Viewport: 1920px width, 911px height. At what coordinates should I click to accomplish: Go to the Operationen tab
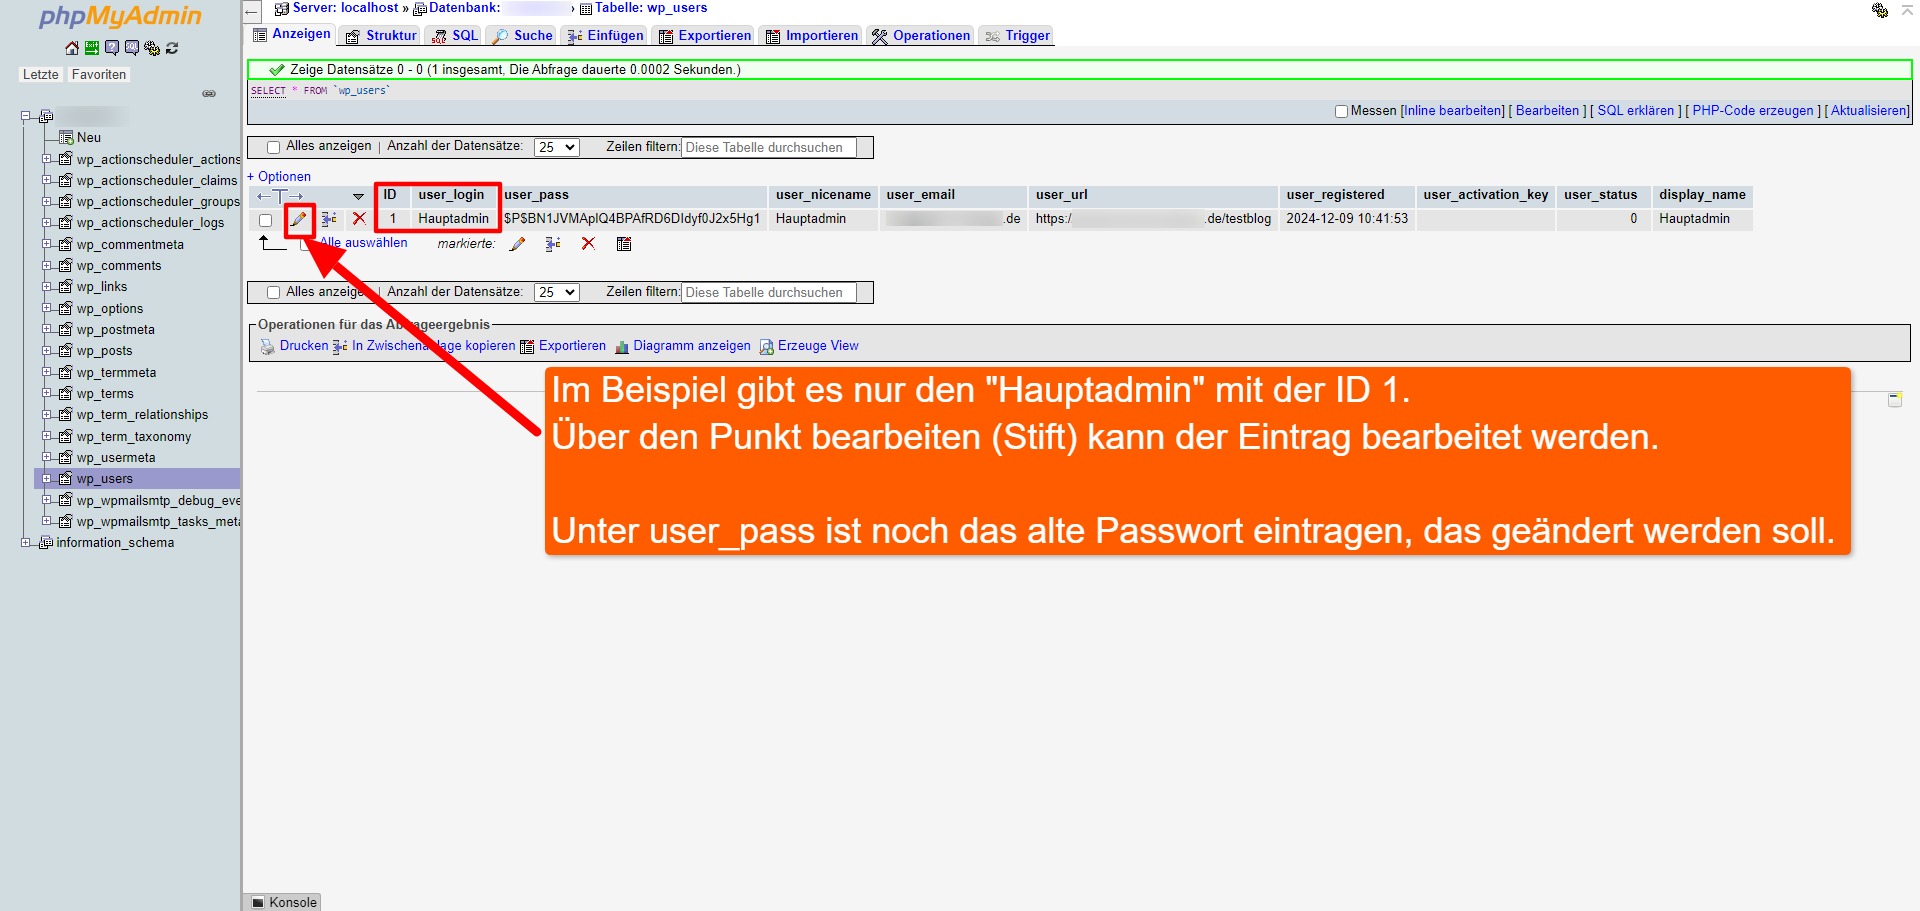920,36
